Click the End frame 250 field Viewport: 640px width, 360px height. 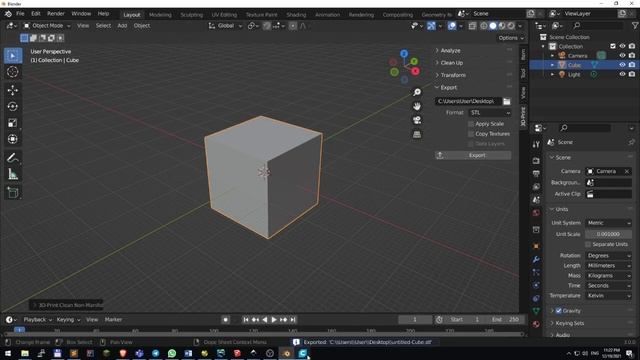[x=505, y=320]
